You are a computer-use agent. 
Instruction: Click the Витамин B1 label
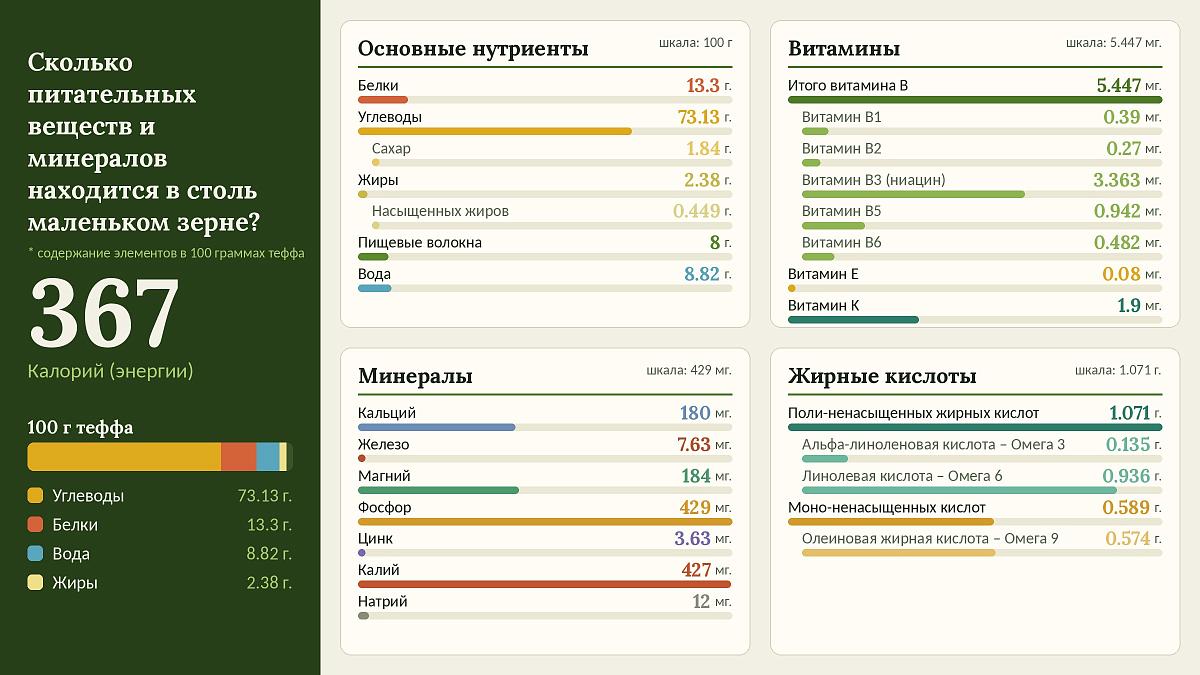pyautogui.click(x=841, y=117)
